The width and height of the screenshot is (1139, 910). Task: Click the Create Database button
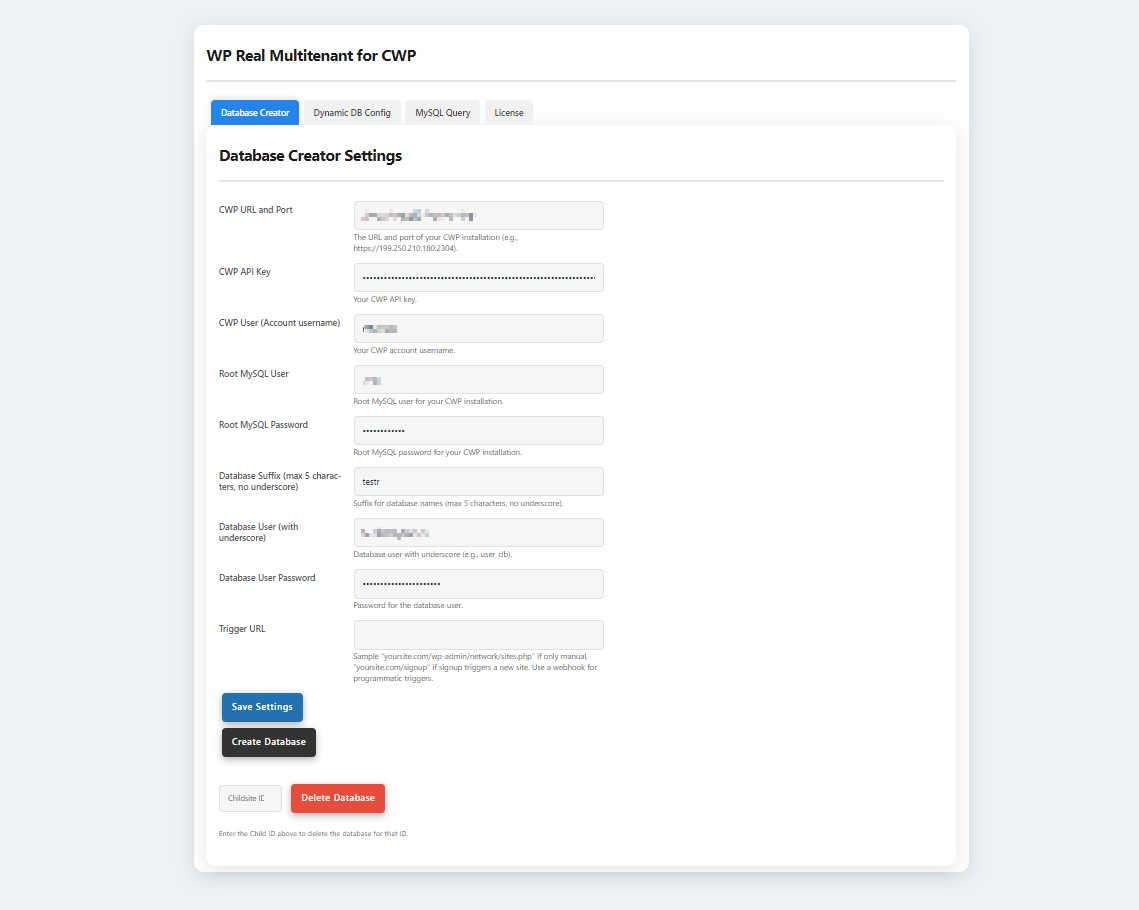[x=268, y=742]
